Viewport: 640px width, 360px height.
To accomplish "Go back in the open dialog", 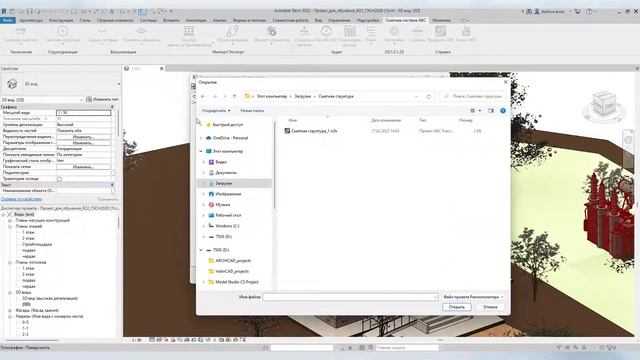I will click(x=203, y=96).
